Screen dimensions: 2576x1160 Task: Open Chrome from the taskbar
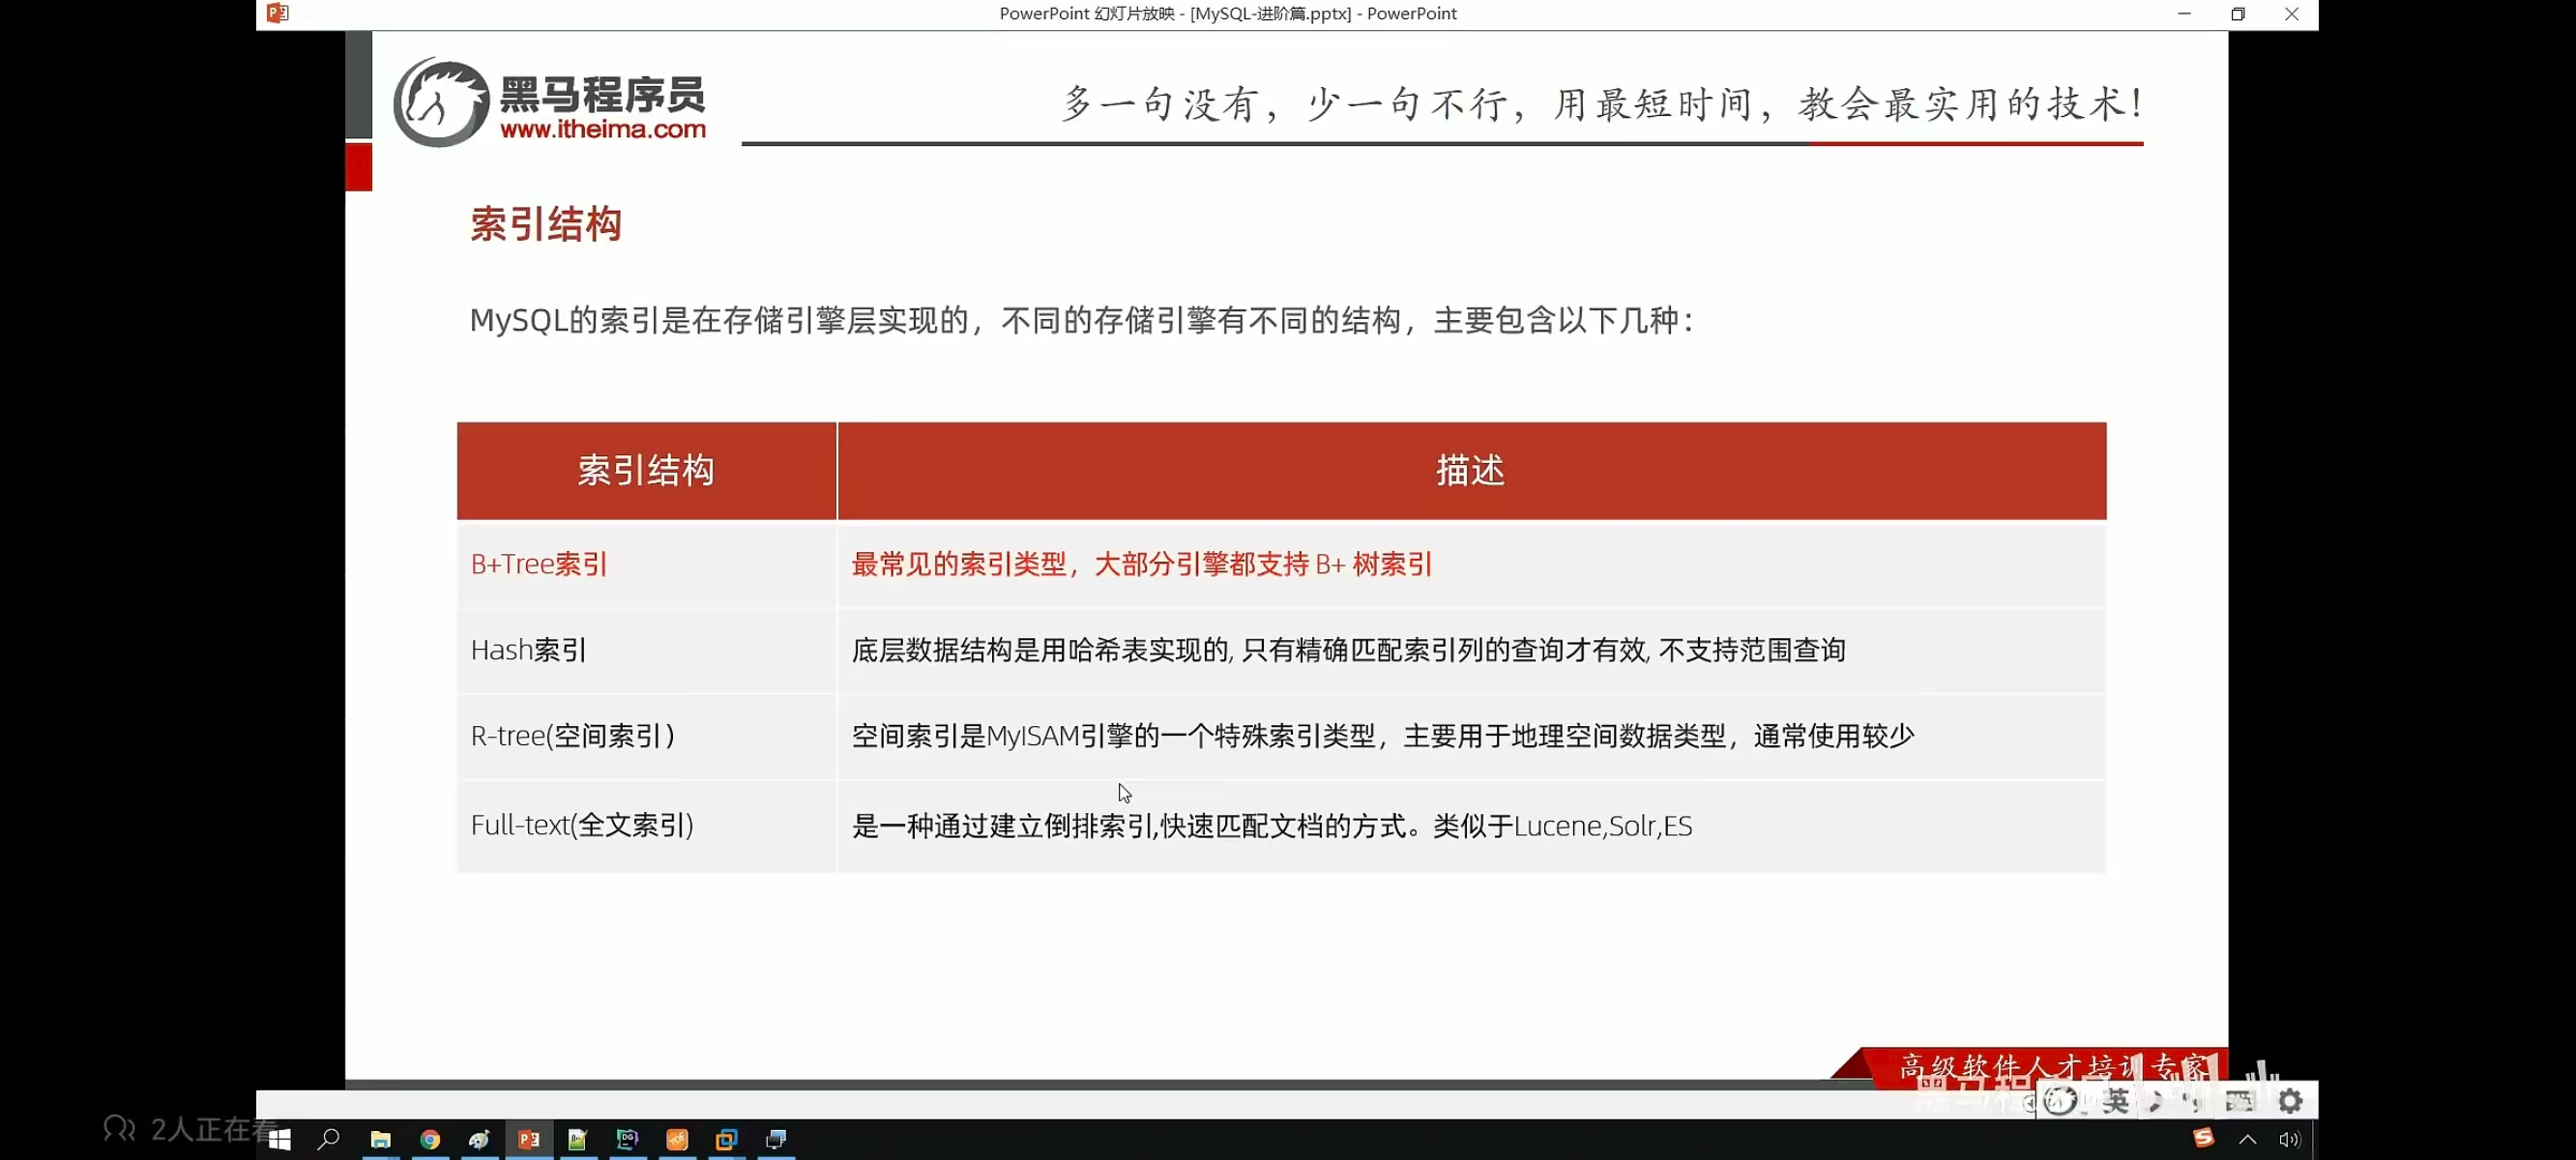click(430, 1139)
